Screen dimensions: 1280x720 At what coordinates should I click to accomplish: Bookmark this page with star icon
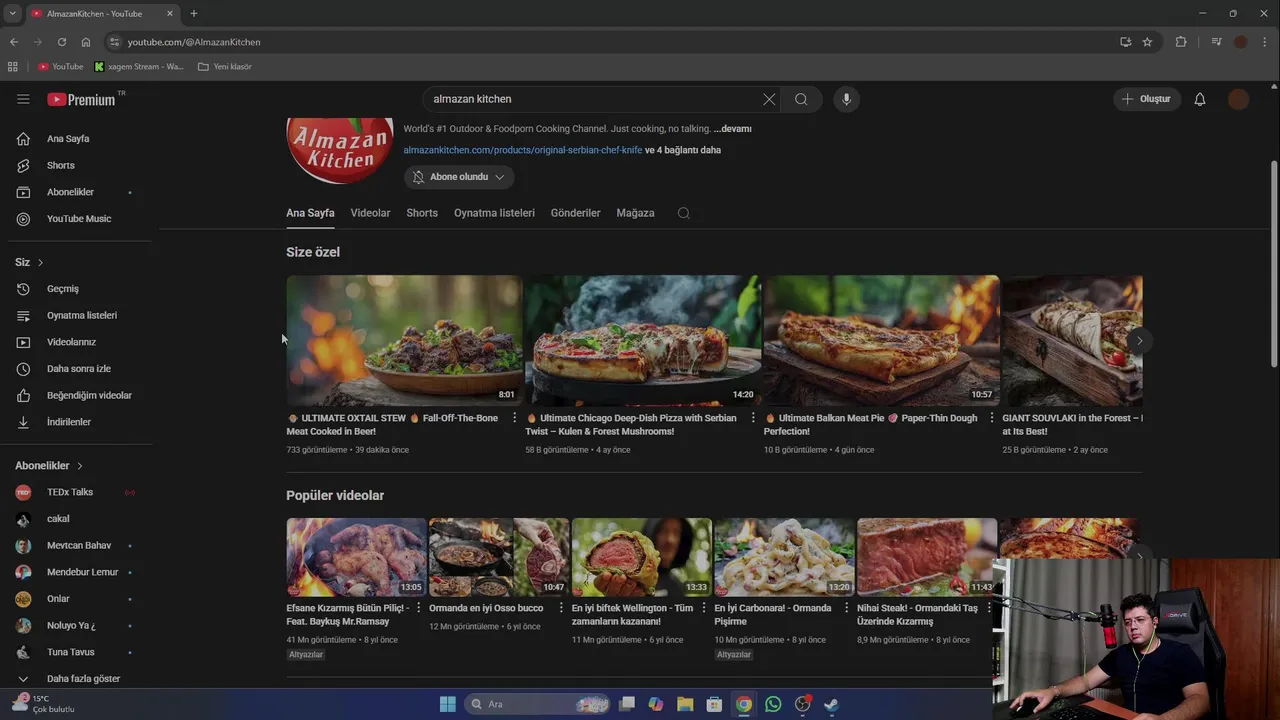point(1147,42)
